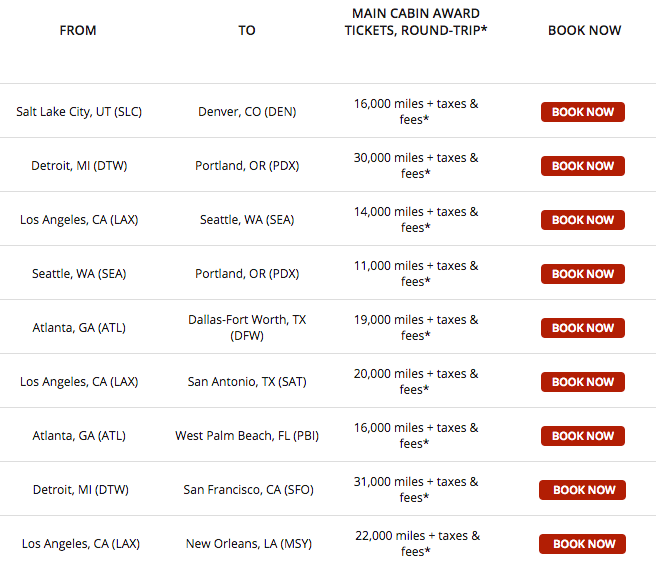The width and height of the screenshot is (656, 567).
Task: Click the Main Cabin Award Tickets header
Action: tap(416, 22)
